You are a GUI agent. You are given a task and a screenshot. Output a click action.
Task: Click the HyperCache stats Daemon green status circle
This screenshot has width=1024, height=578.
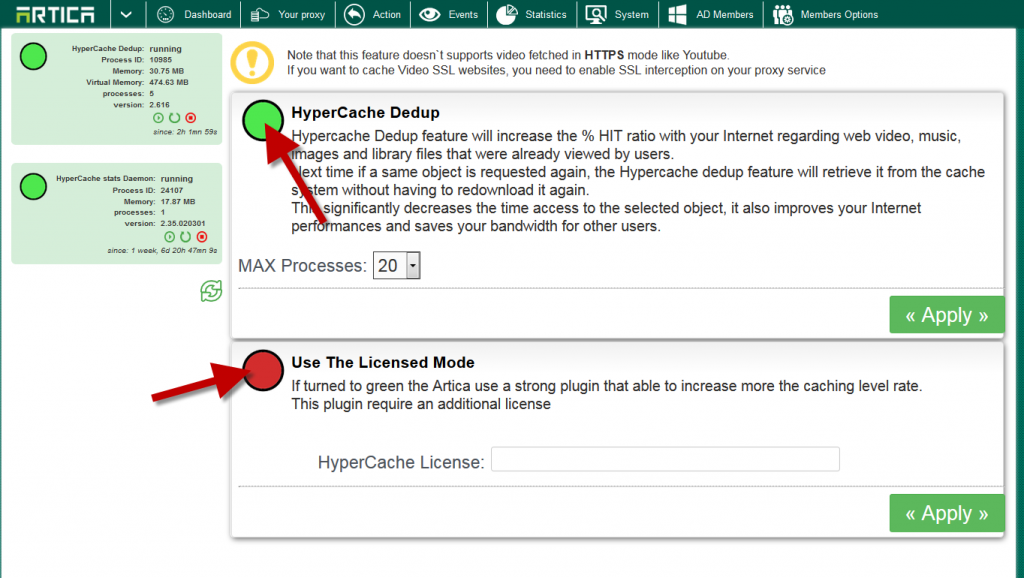(x=33, y=186)
